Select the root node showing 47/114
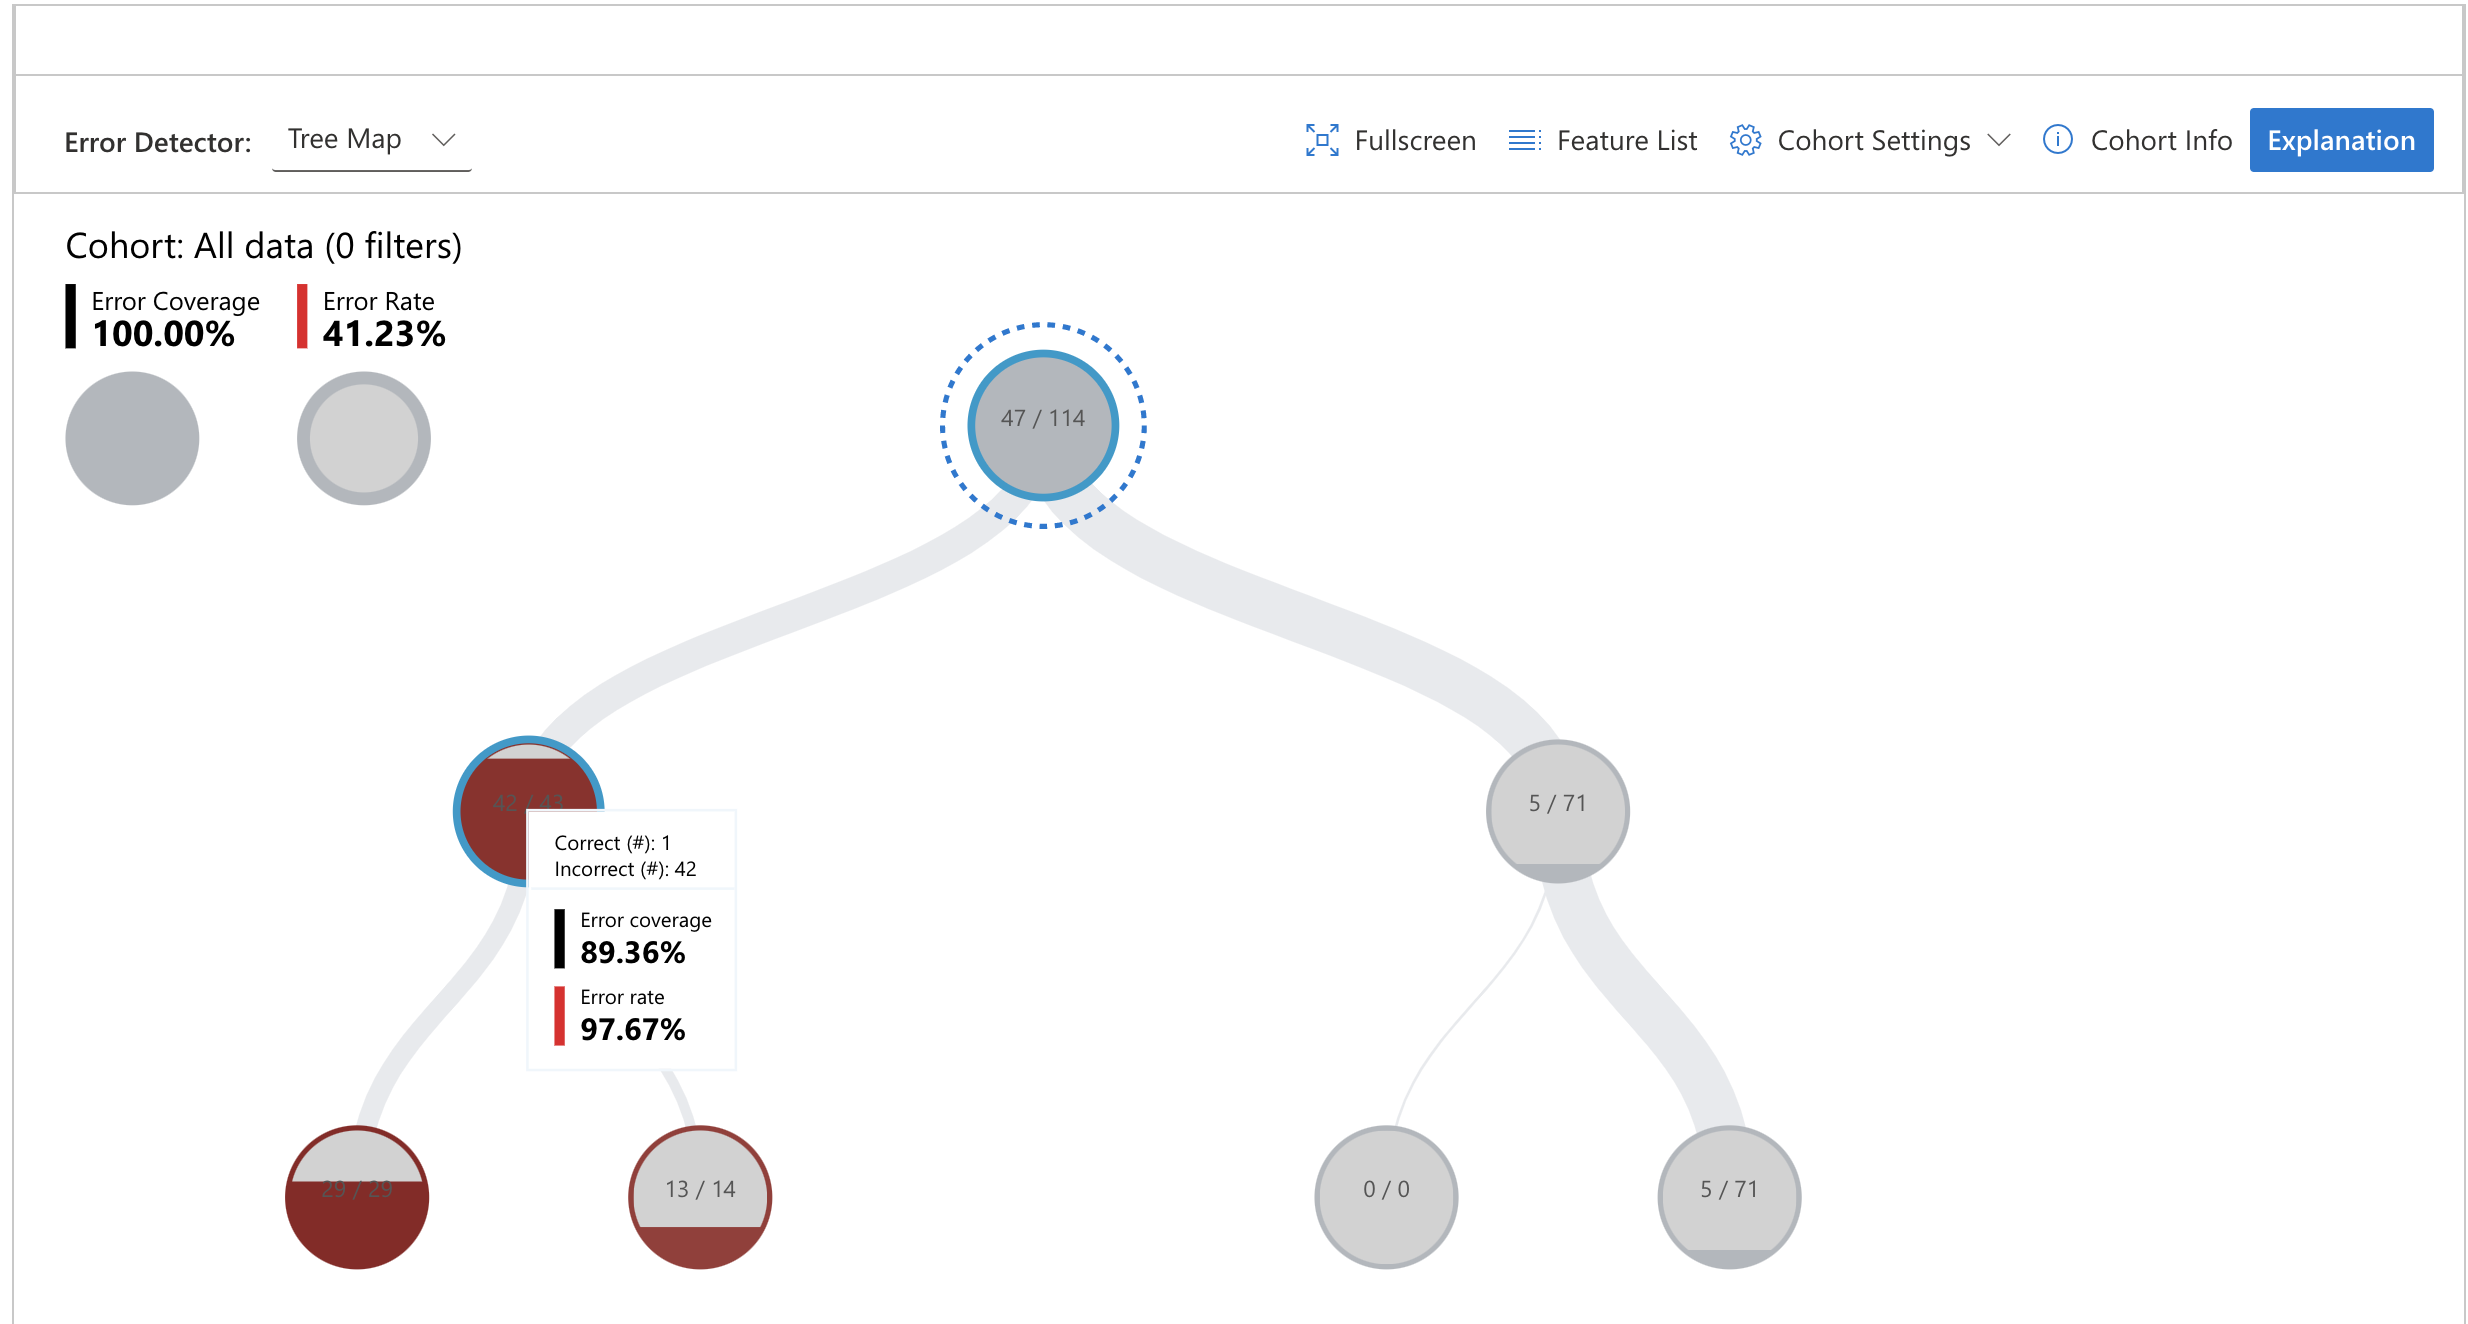 pyautogui.click(x=1042, y=425)
